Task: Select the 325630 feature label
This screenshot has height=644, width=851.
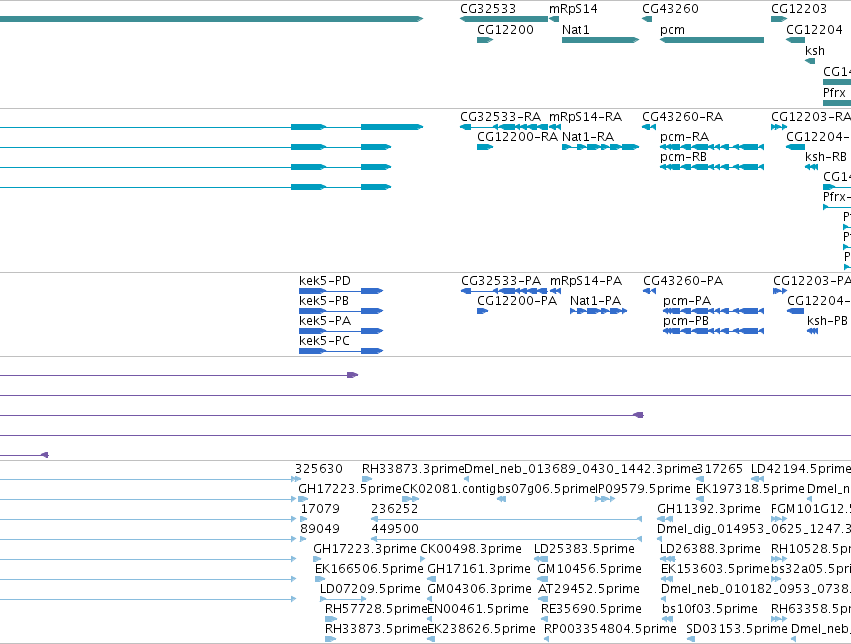Action: [319, 469]
